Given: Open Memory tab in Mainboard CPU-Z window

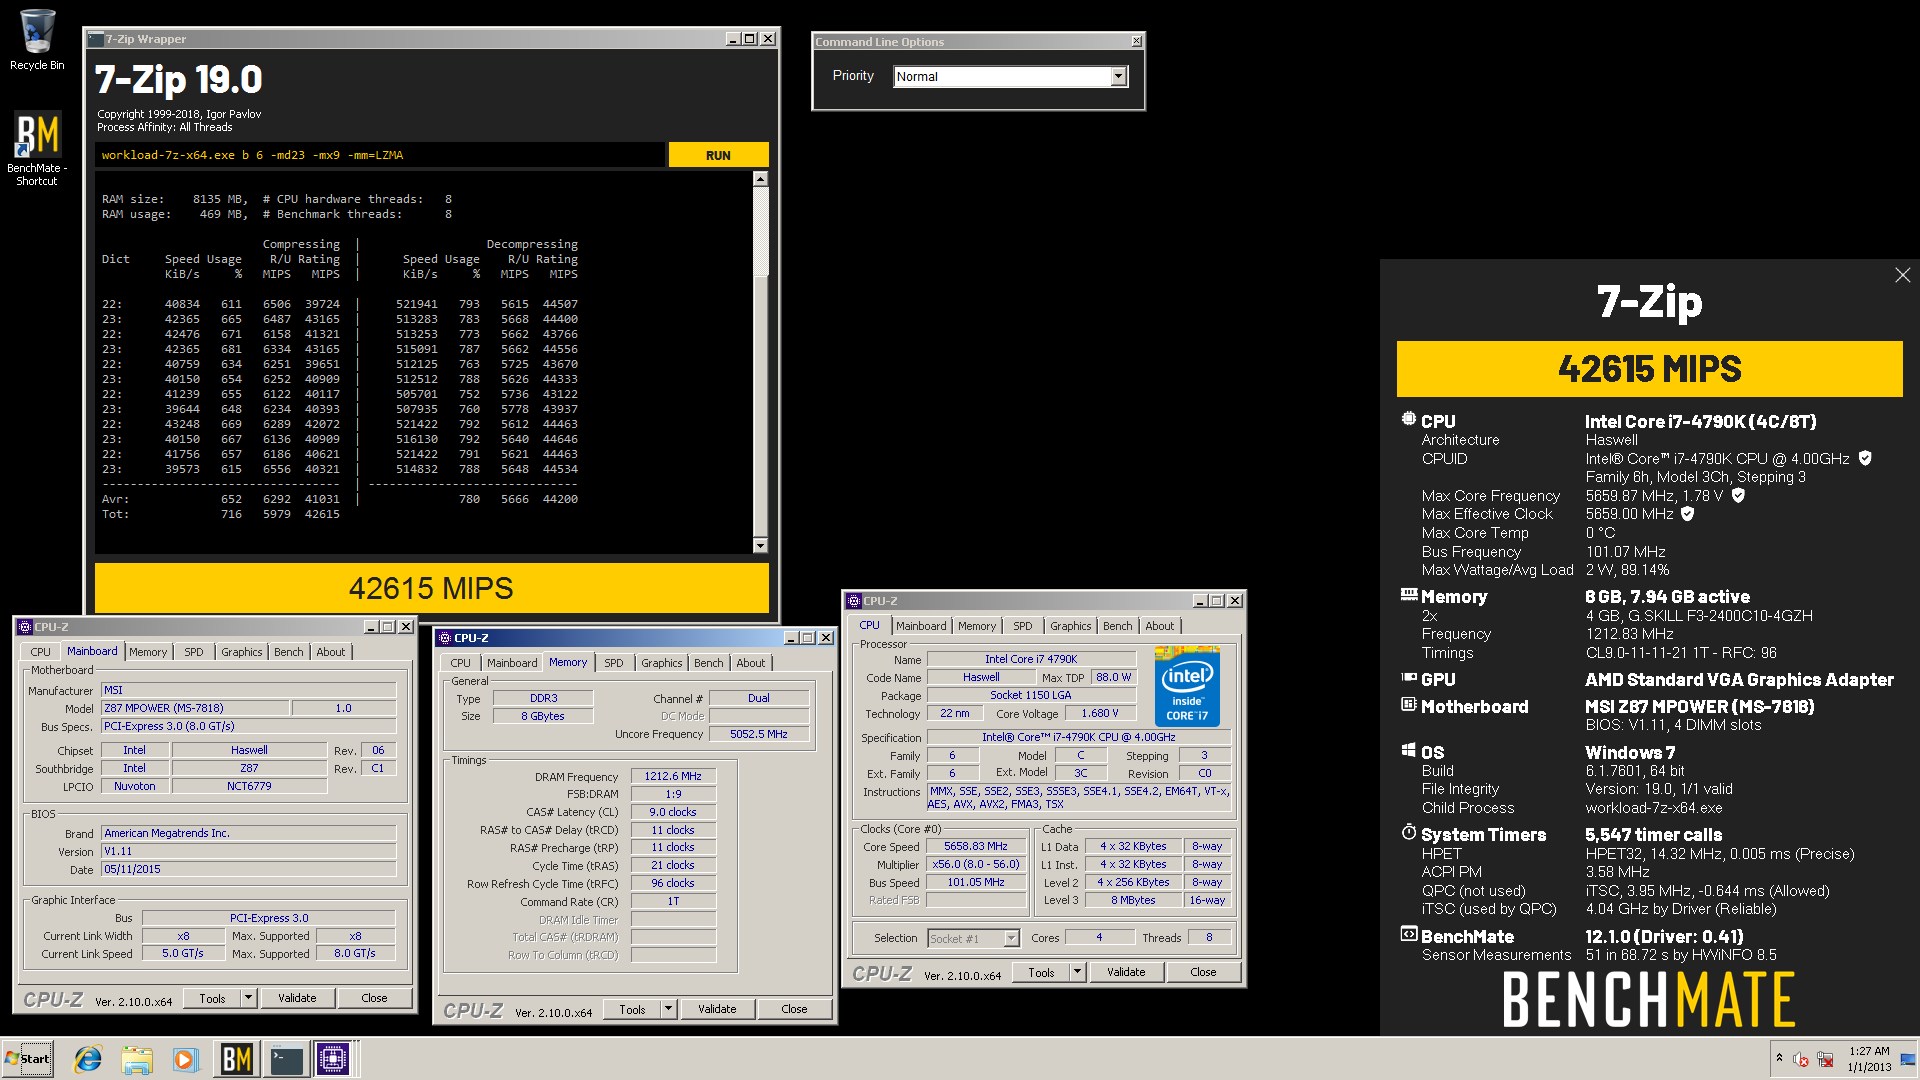Looking at the screenshot, I should [x=148, y=652].
